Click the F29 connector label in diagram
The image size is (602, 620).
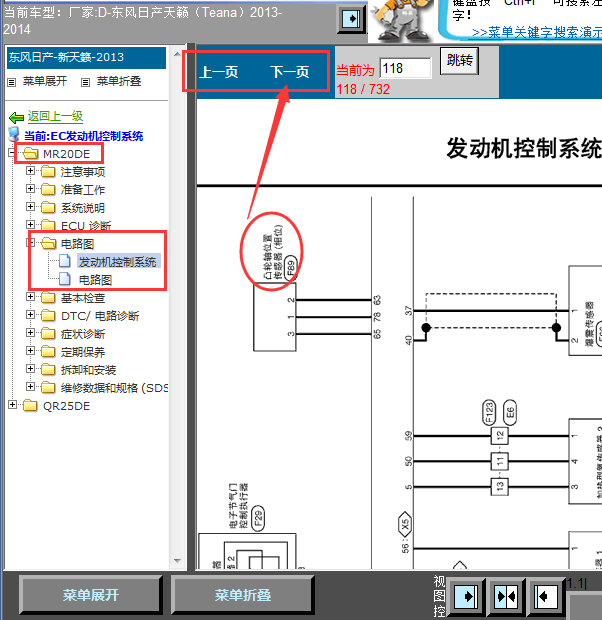(258, 518)
